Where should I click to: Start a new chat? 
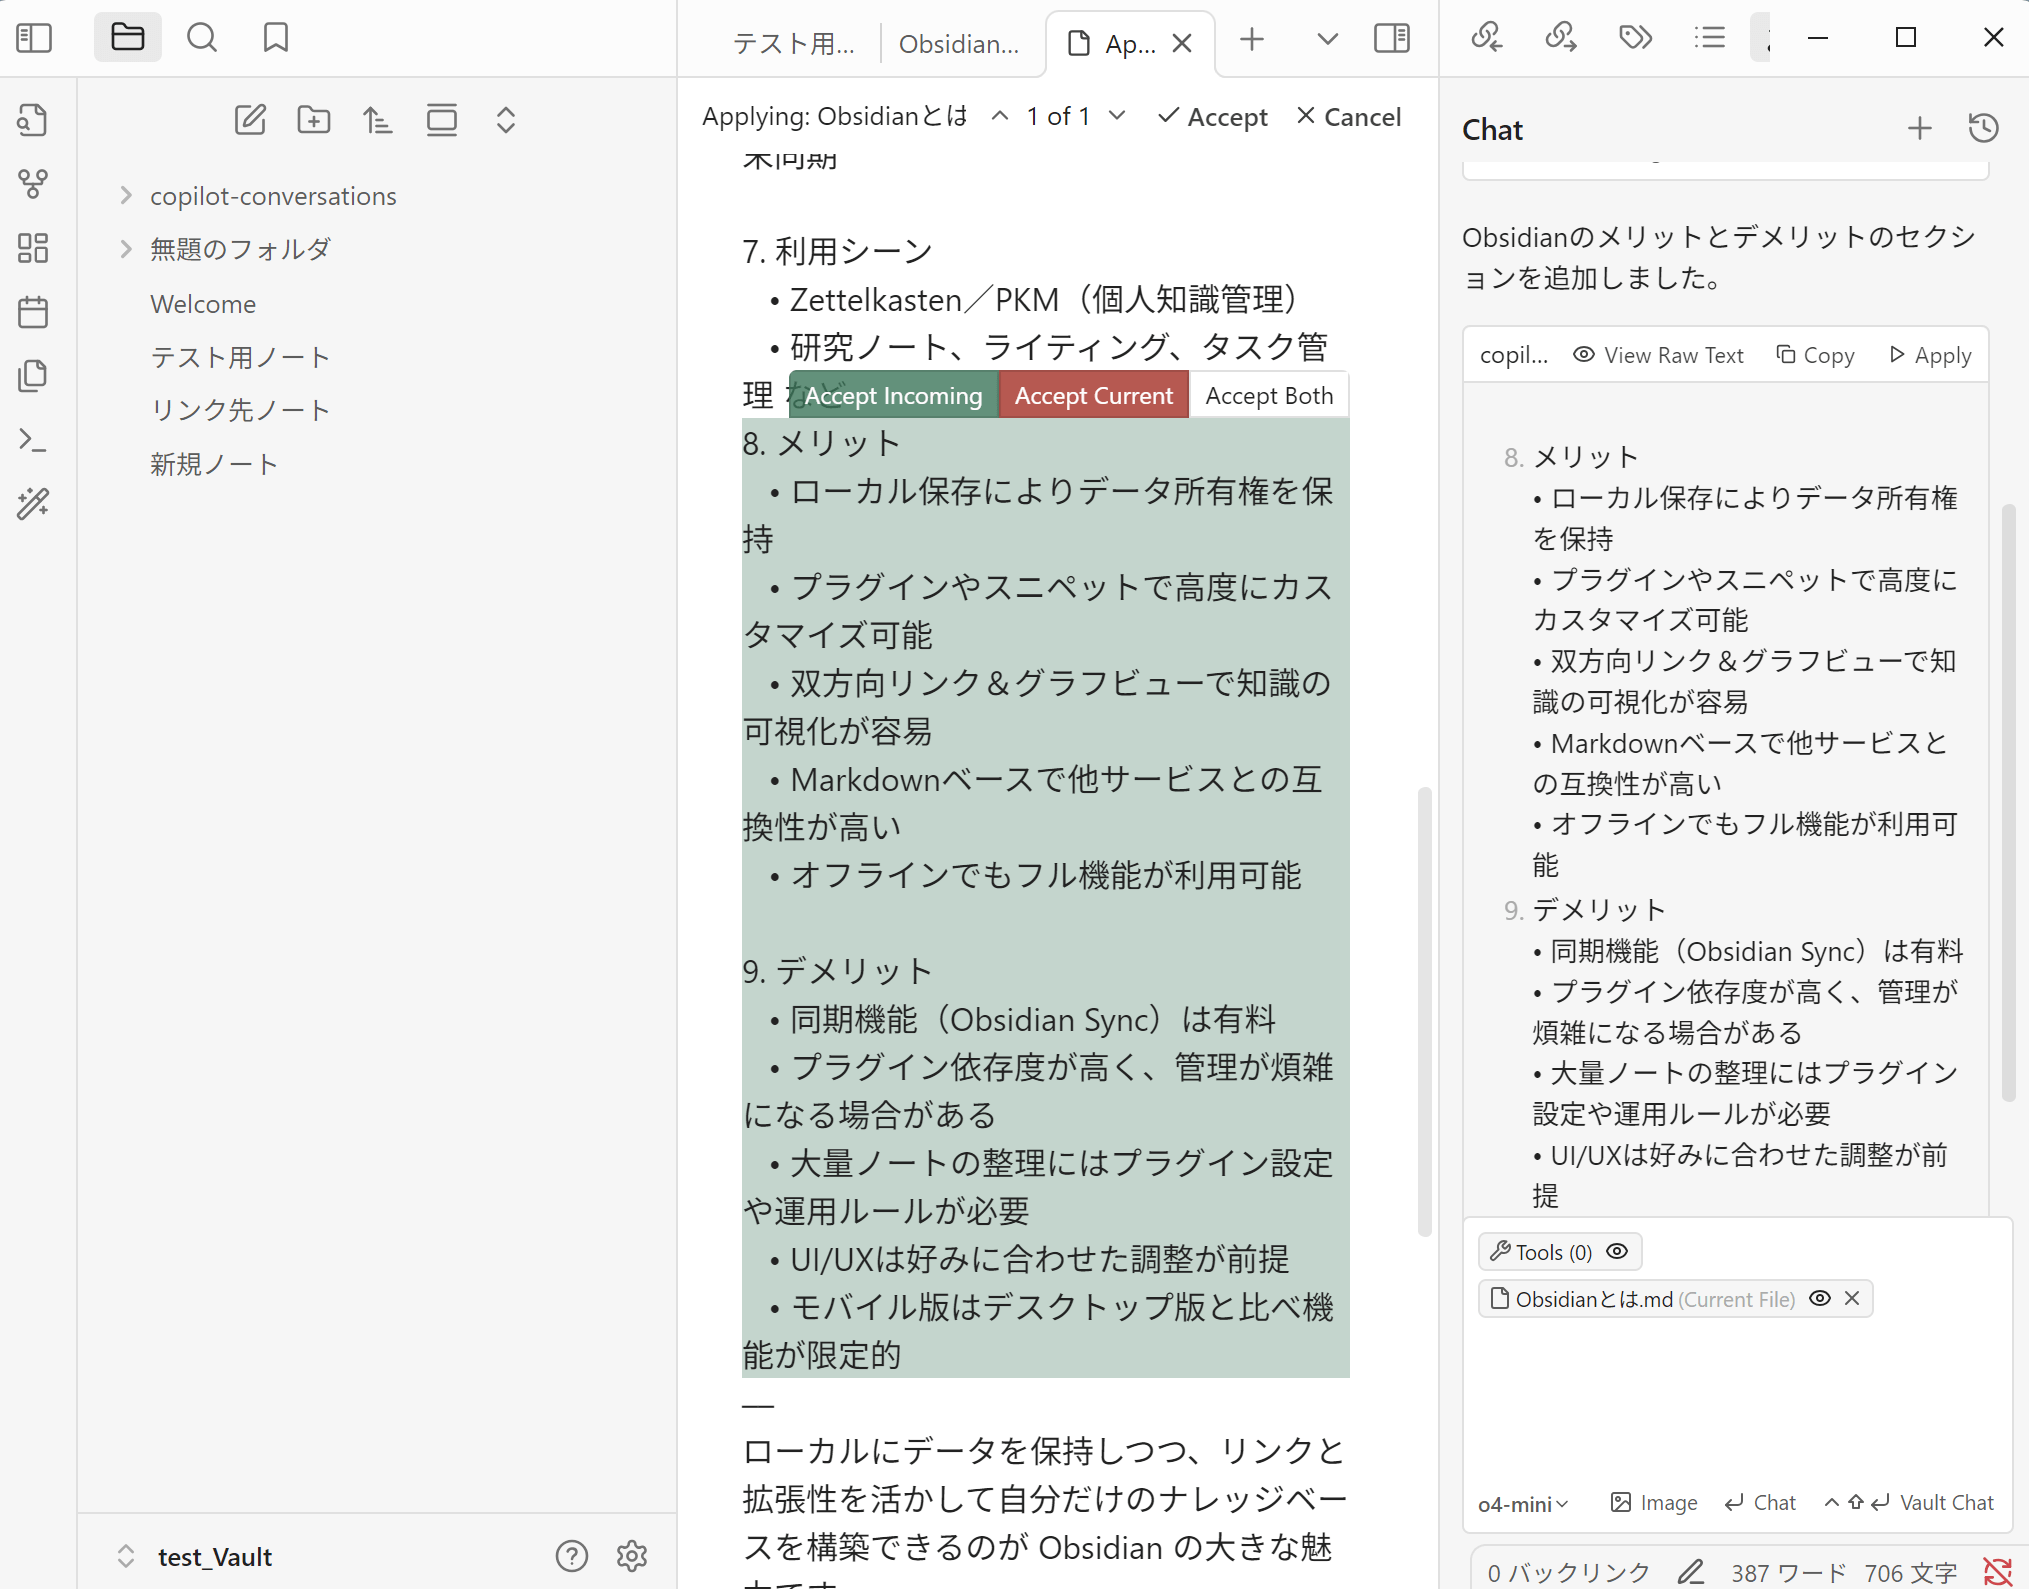coord(1919,128)
